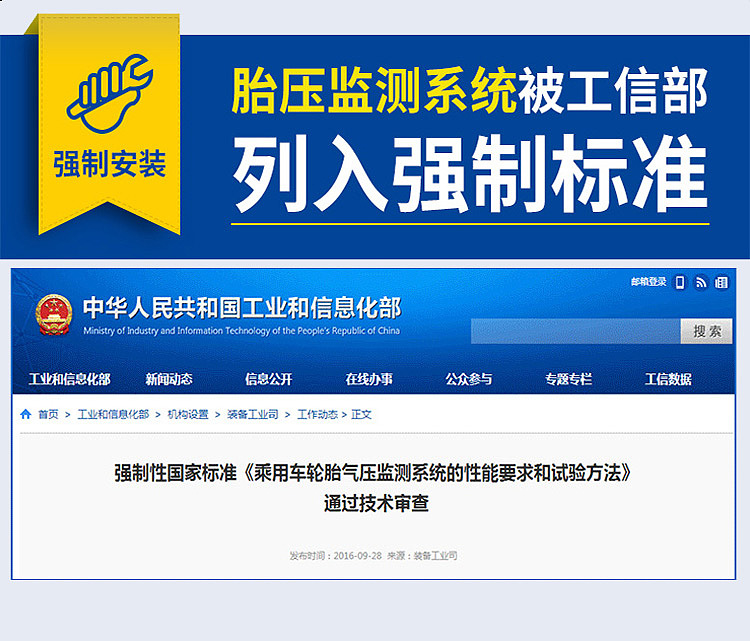Click the home icon in breadcrumb
Viewport: 750px width, 641px height.
point(25,414)
